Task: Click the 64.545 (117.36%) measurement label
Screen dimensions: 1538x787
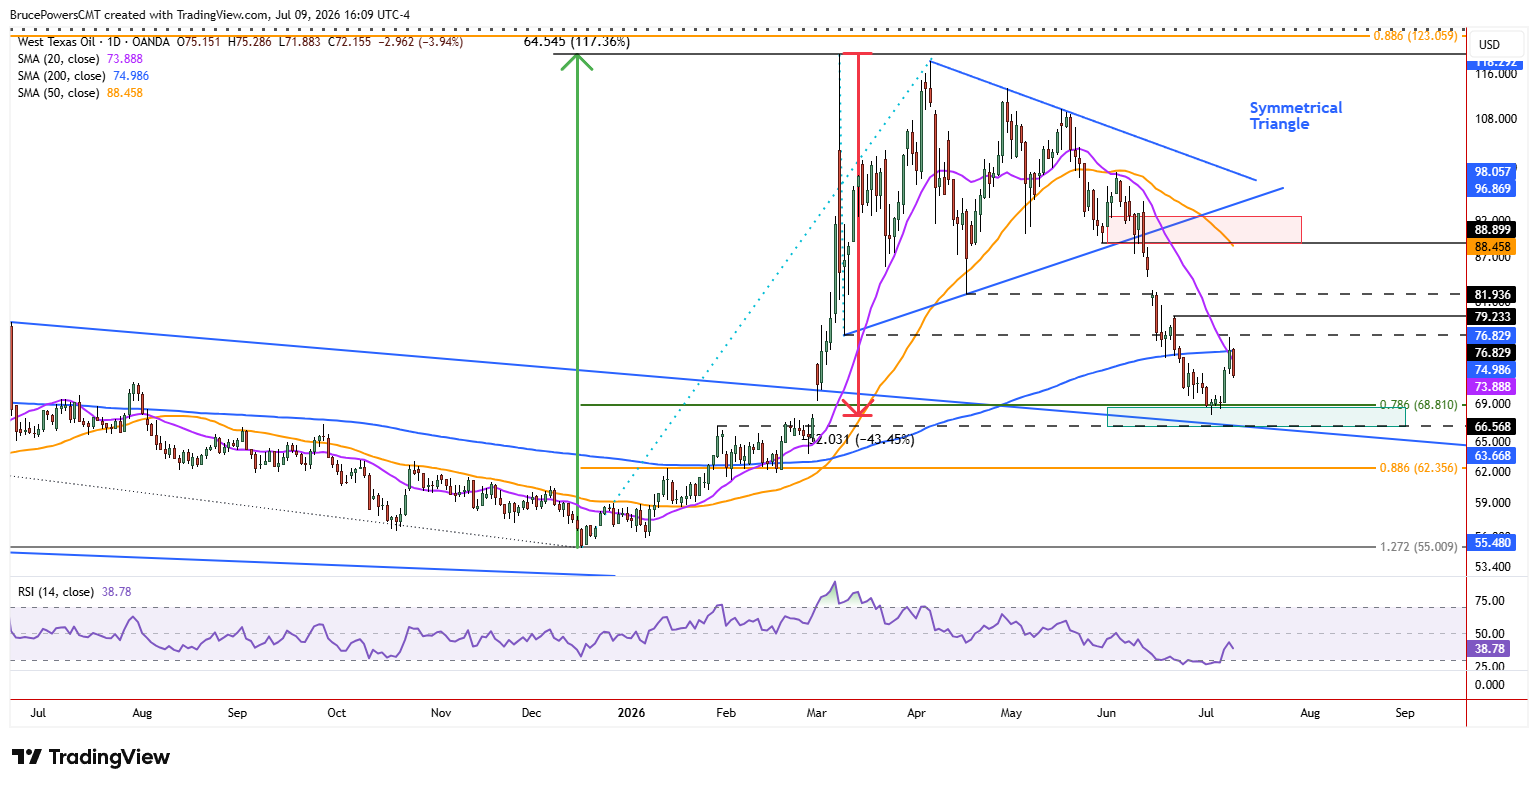Action: click(577, 42)
